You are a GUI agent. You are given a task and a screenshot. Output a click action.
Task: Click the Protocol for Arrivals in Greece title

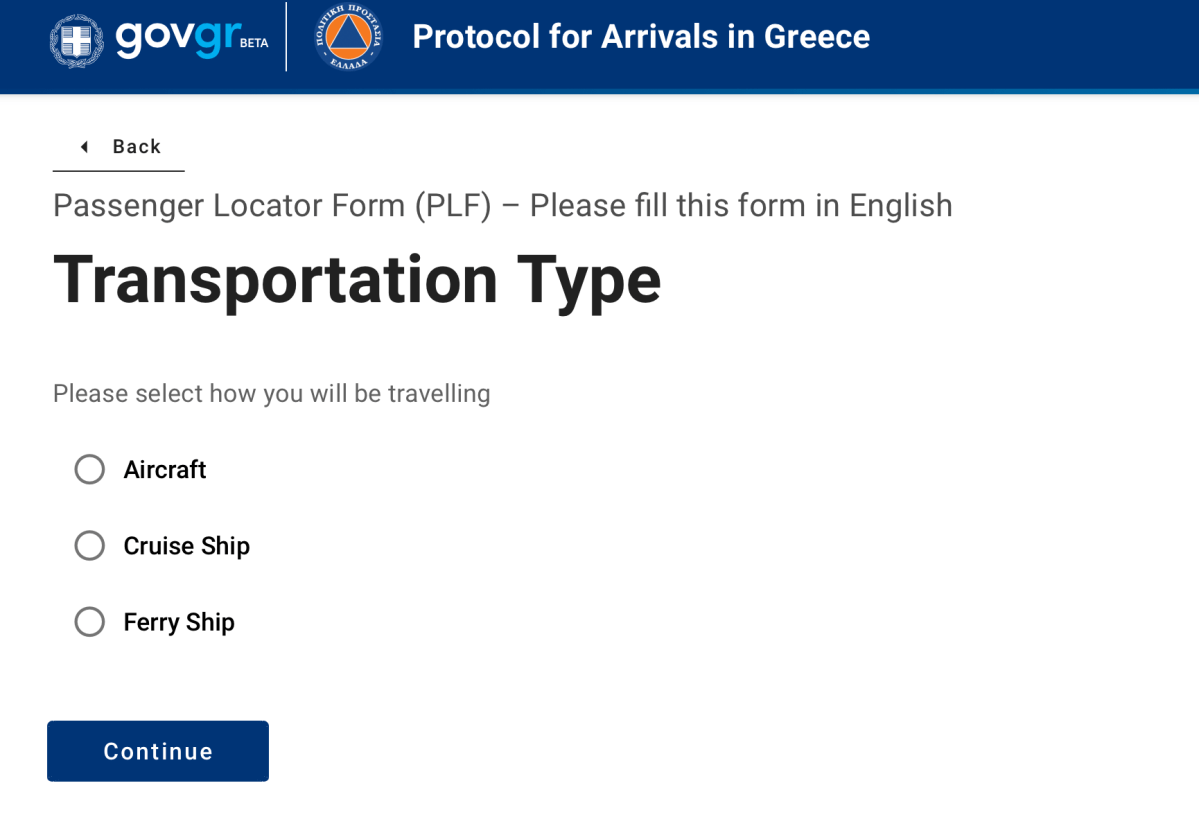641,37
